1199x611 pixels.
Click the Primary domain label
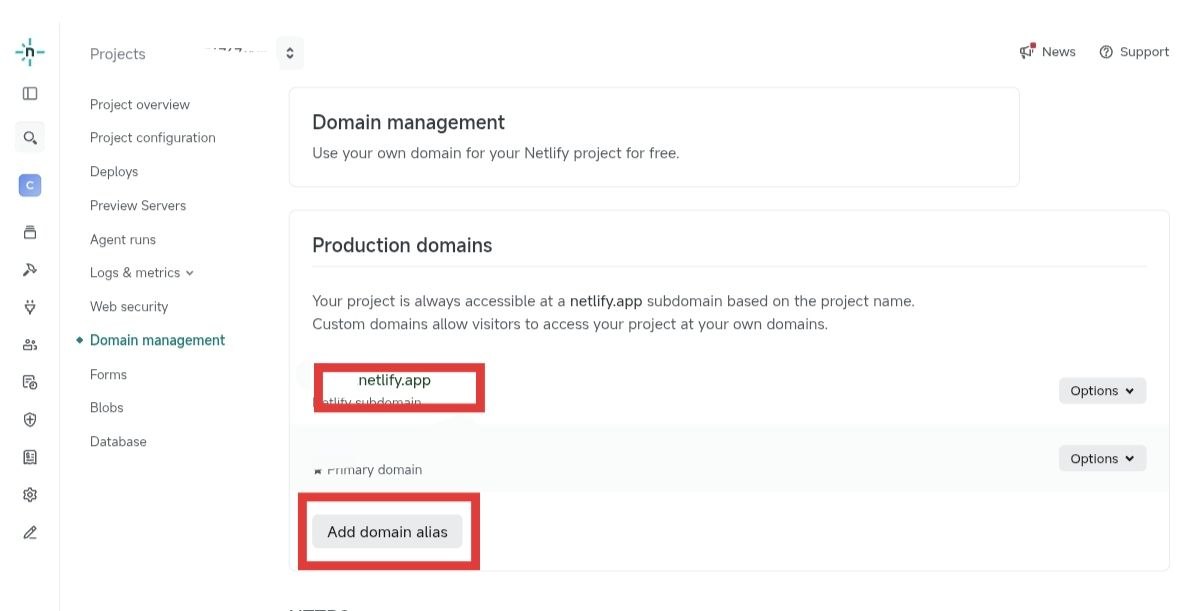[x=374, y=470]
